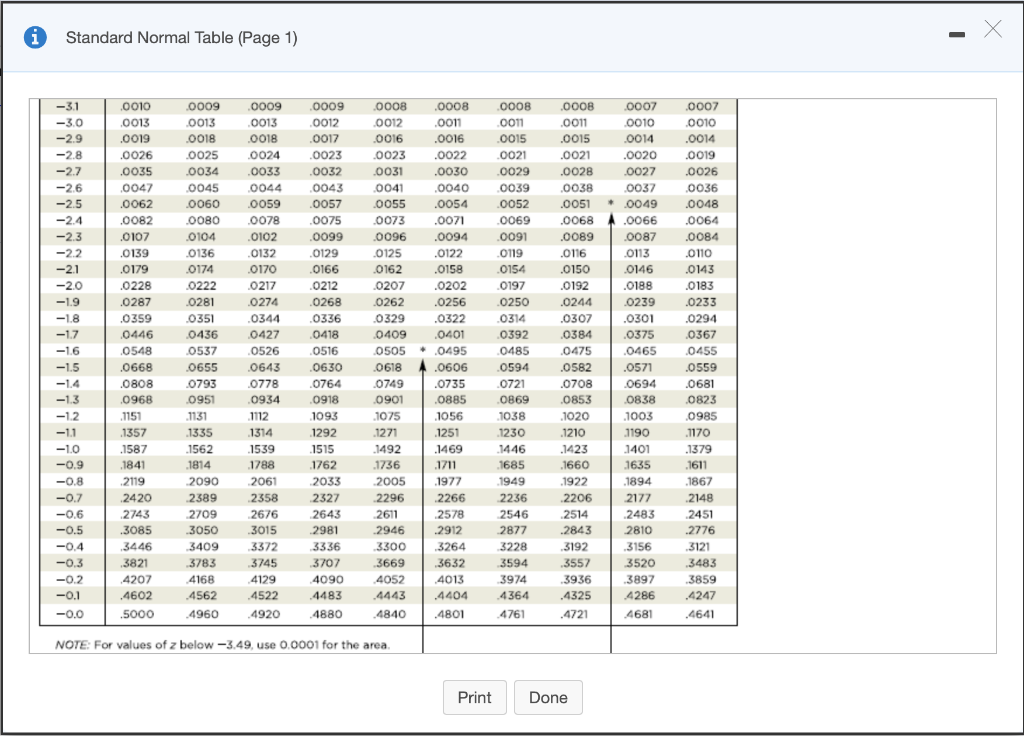This screenshot has width=1024, height=736.
Task: Click the .4840 table value
Action: (389, 614)
